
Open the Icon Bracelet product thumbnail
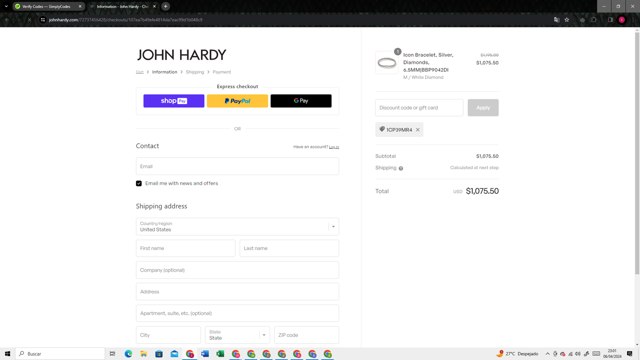click(387, 63)
